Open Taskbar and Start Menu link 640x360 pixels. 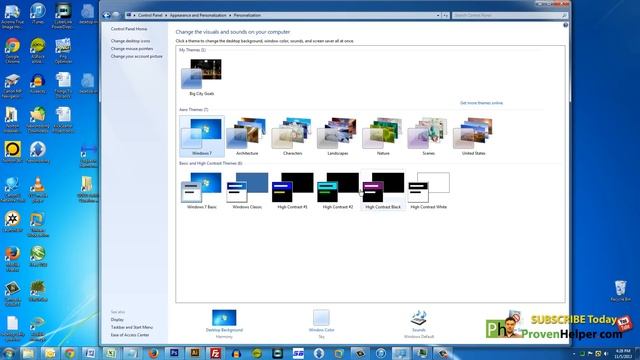tap(132, 327)
